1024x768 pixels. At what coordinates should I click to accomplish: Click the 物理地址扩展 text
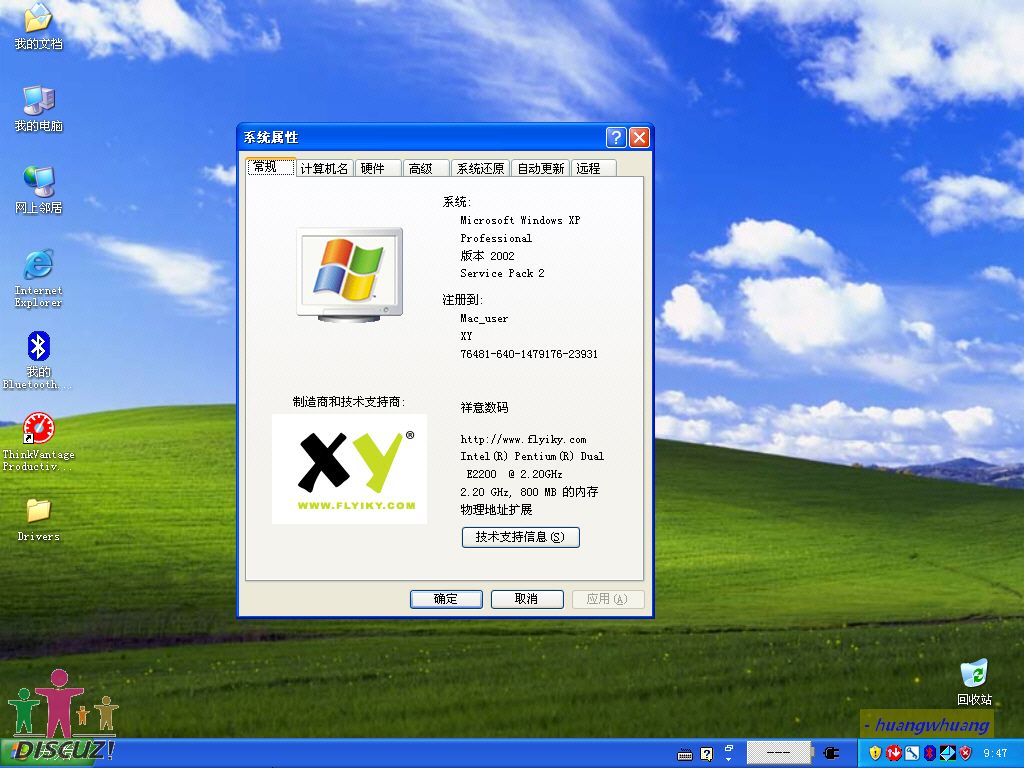(x=496, y=509)
